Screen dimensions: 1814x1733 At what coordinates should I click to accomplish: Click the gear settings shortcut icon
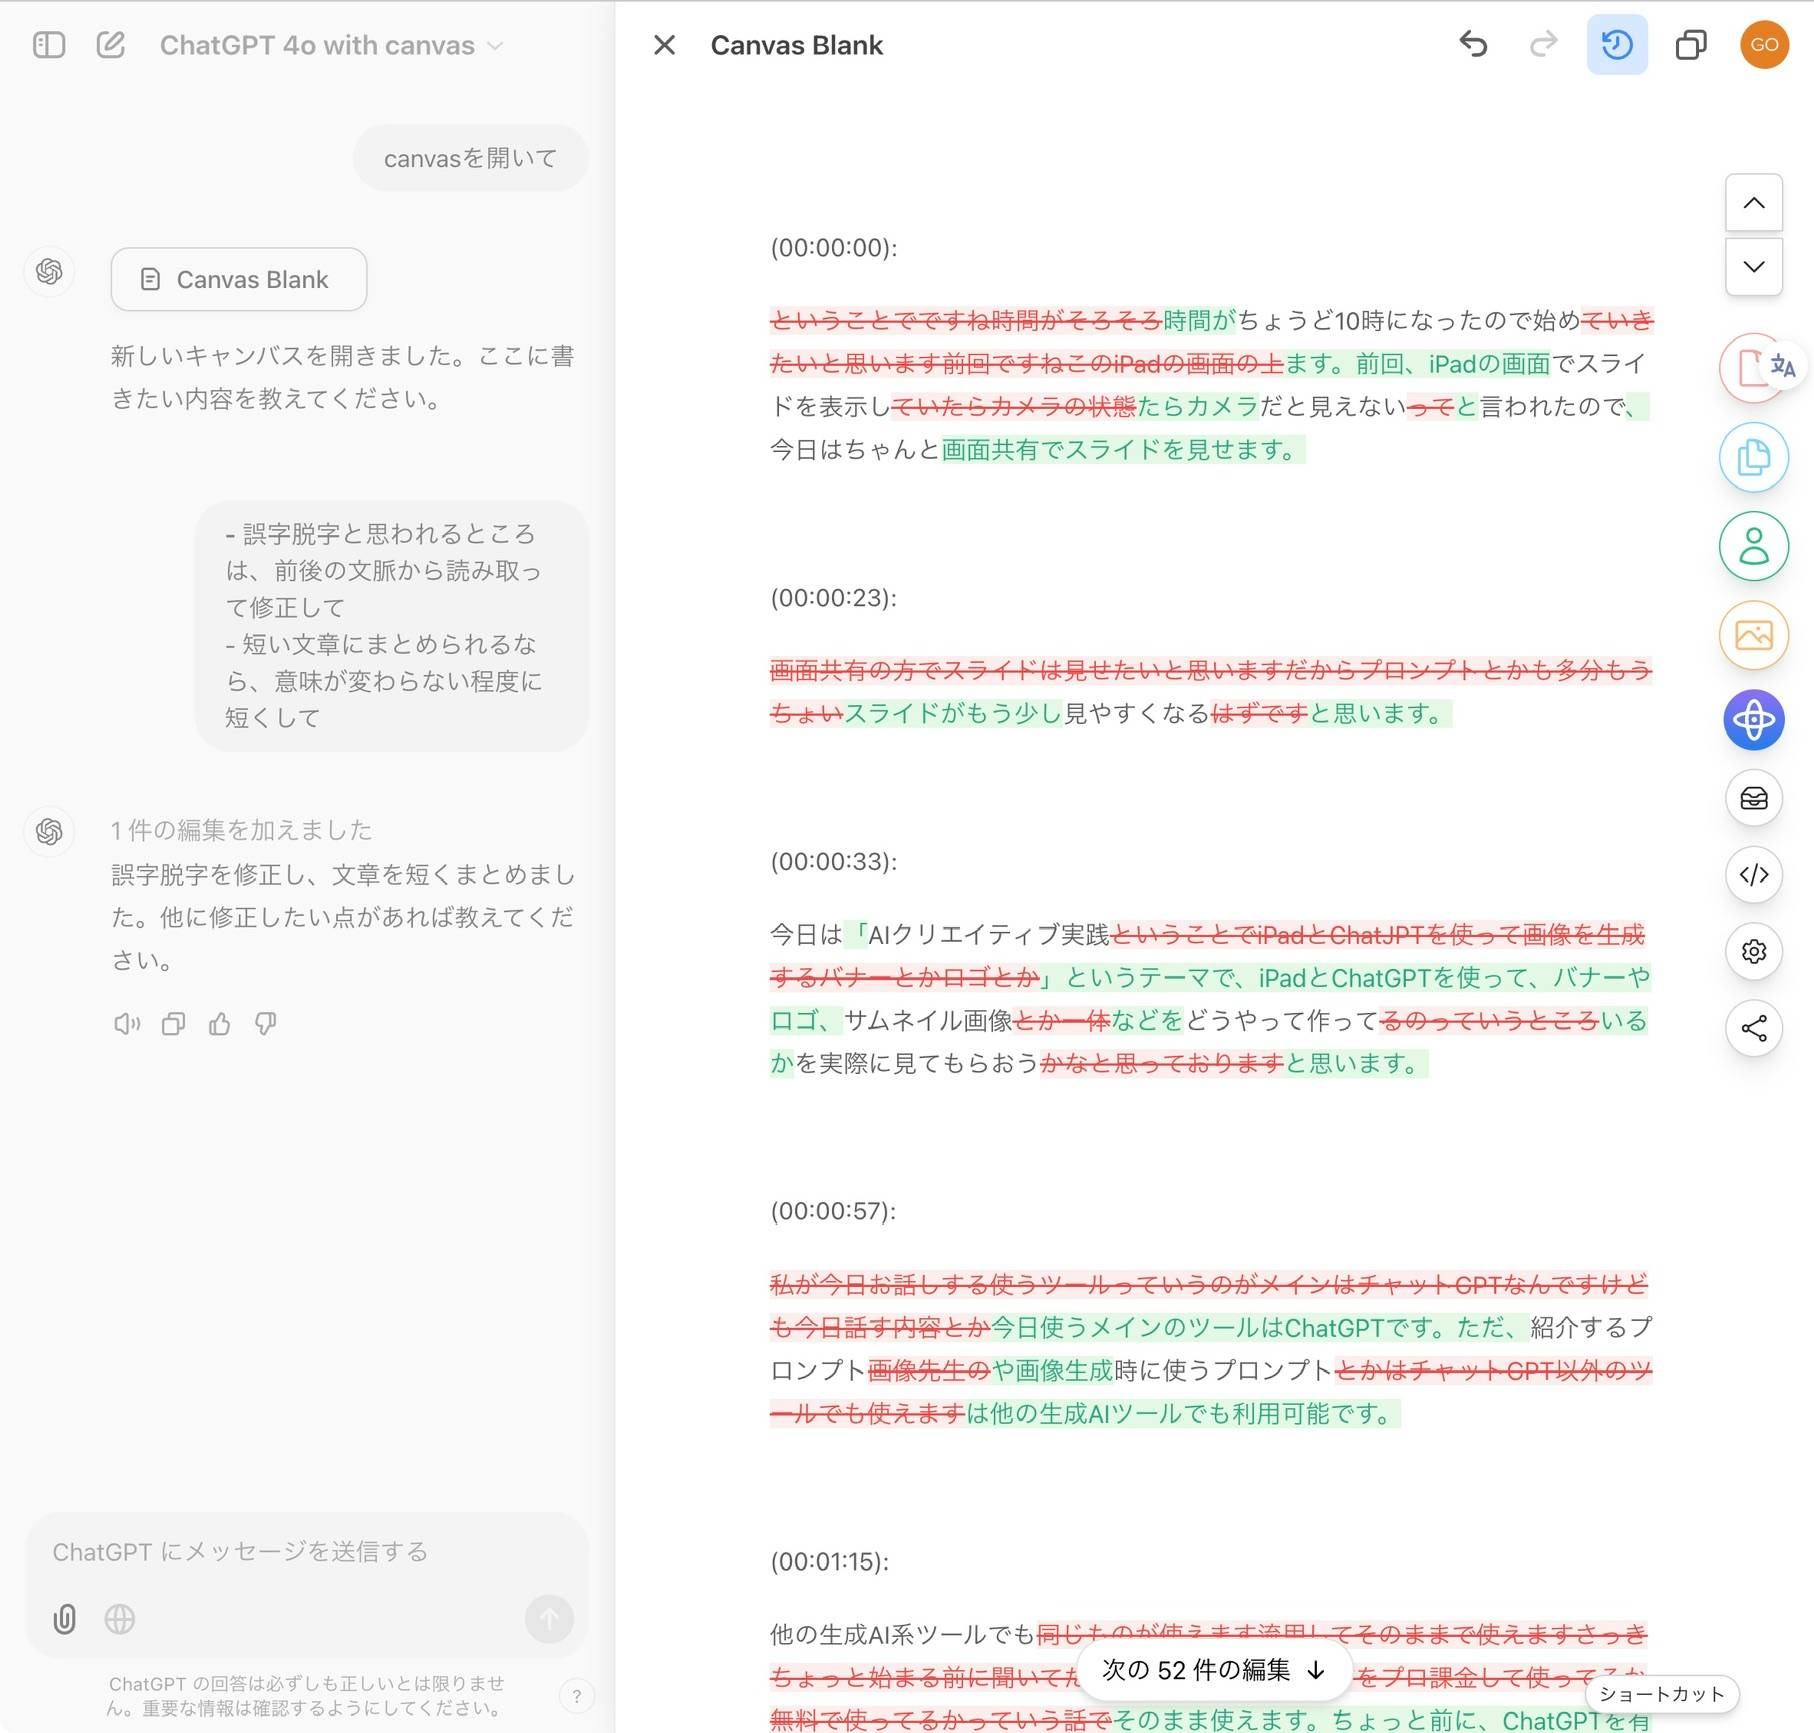click(x=1753, y=951)
